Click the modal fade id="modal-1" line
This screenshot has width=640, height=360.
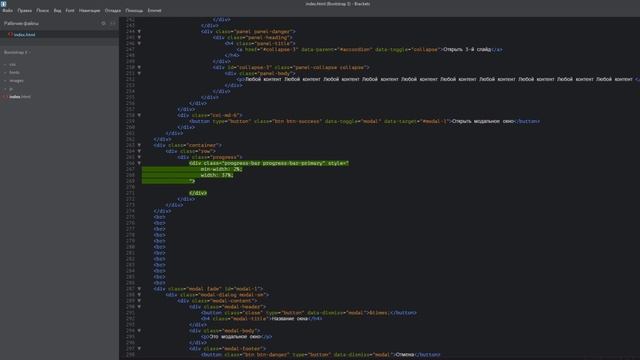click(x=208, y=289)
